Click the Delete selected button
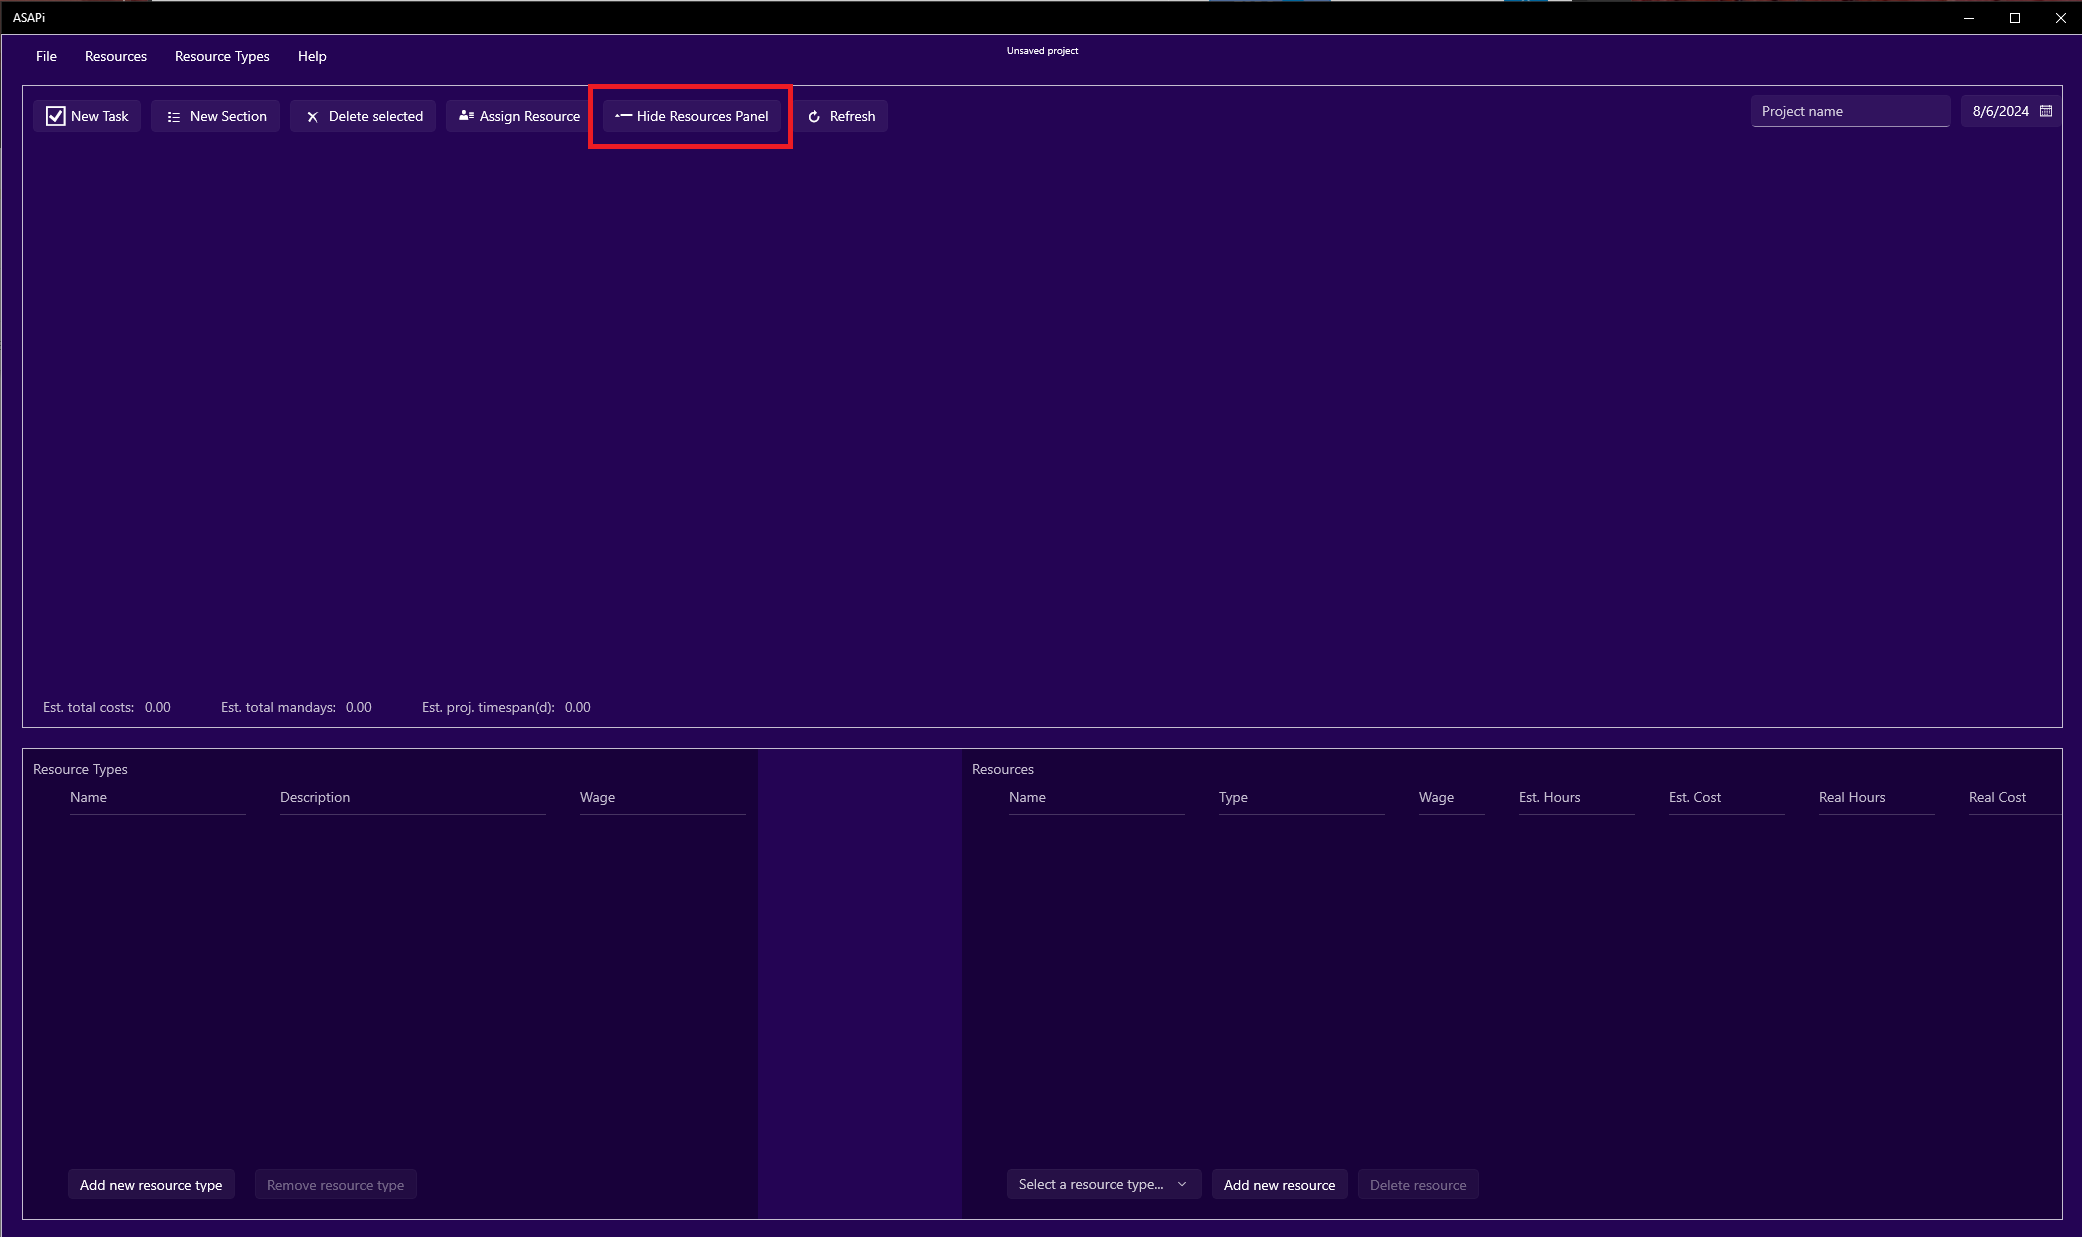Screen dimensions: 2082x1237 coord(363,115)
